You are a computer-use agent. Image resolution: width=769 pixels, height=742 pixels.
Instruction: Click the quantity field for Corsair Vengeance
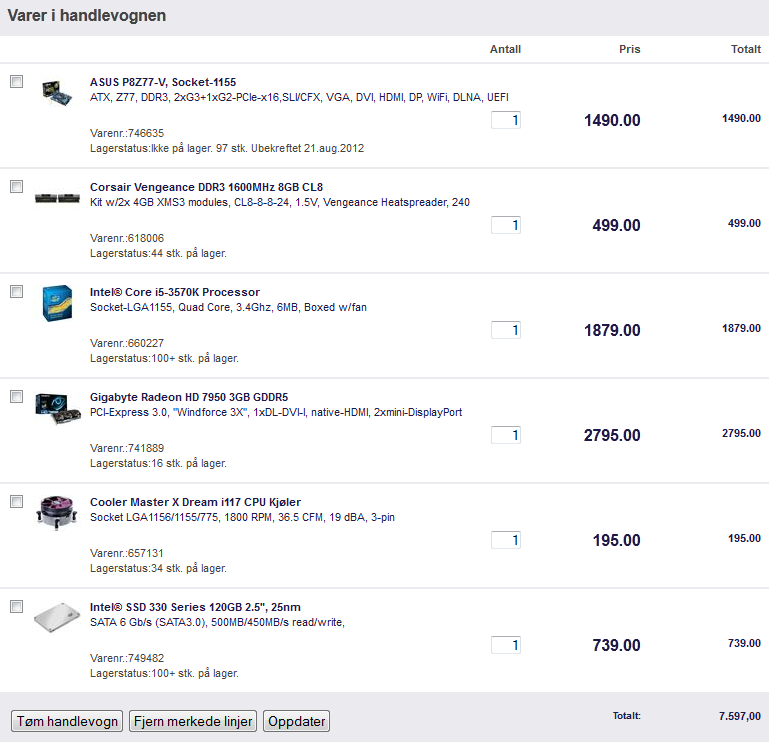coord(506,225)
